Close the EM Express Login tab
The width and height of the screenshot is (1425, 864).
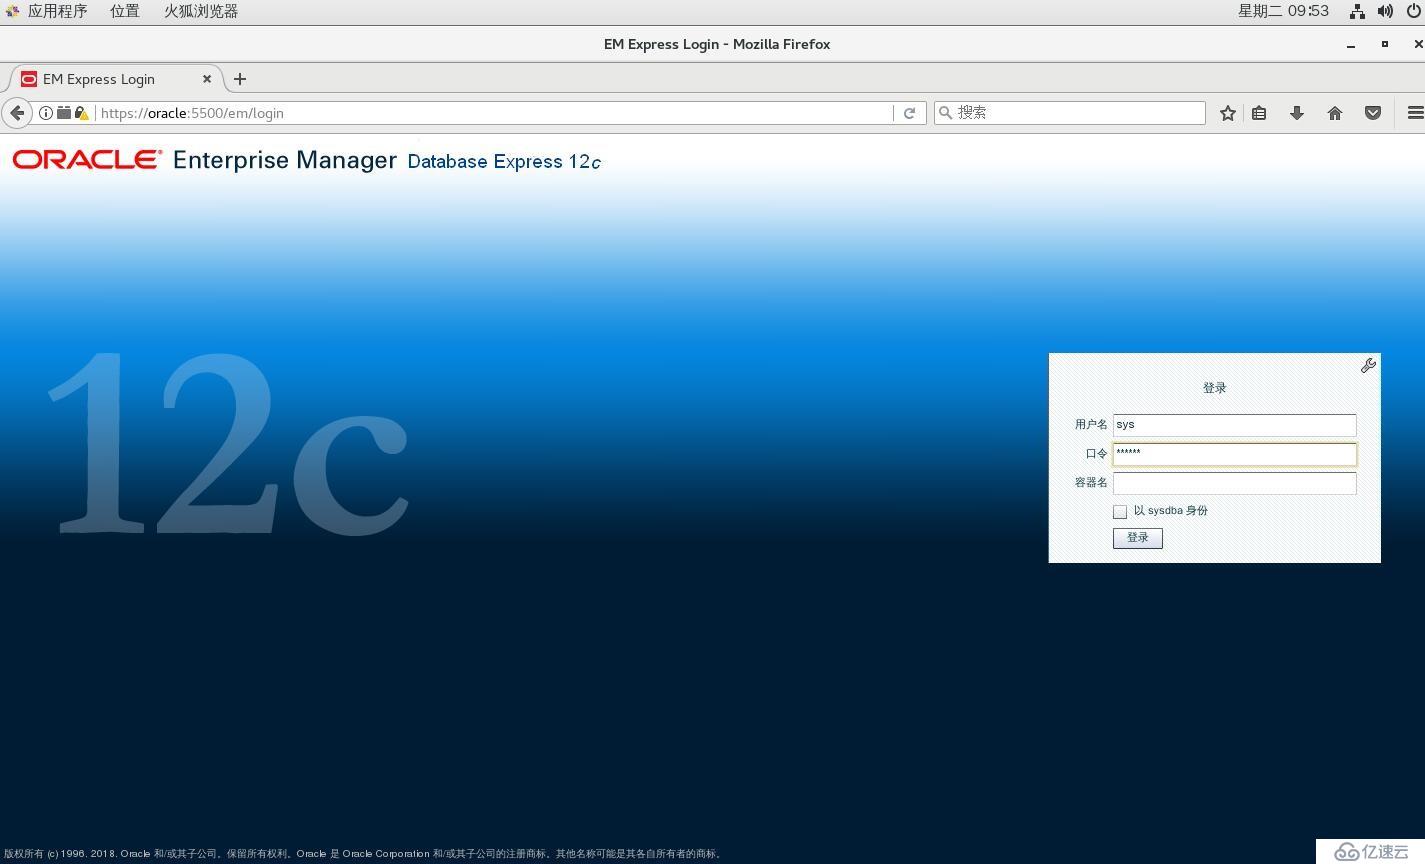tap(207, 78)
